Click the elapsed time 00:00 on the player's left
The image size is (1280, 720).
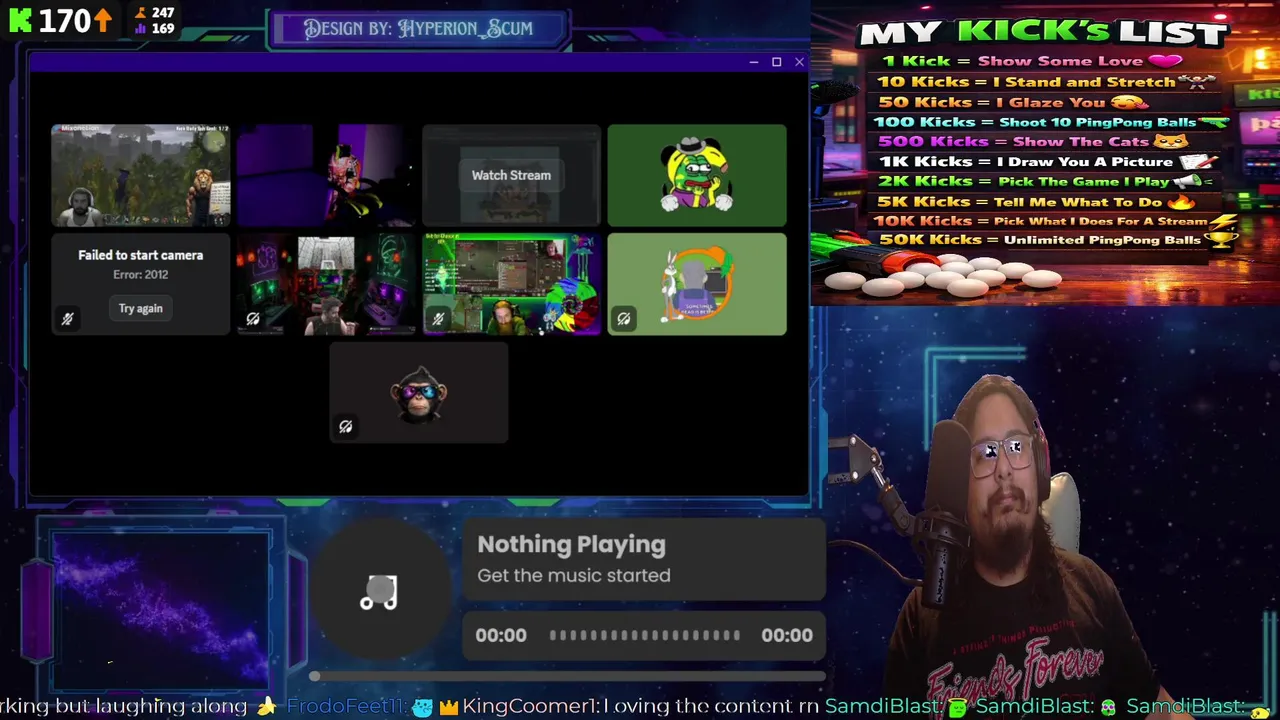click(x=501, y=635)
